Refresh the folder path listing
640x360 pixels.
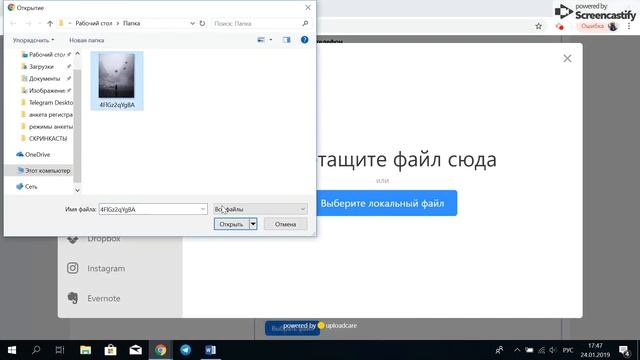202,23
